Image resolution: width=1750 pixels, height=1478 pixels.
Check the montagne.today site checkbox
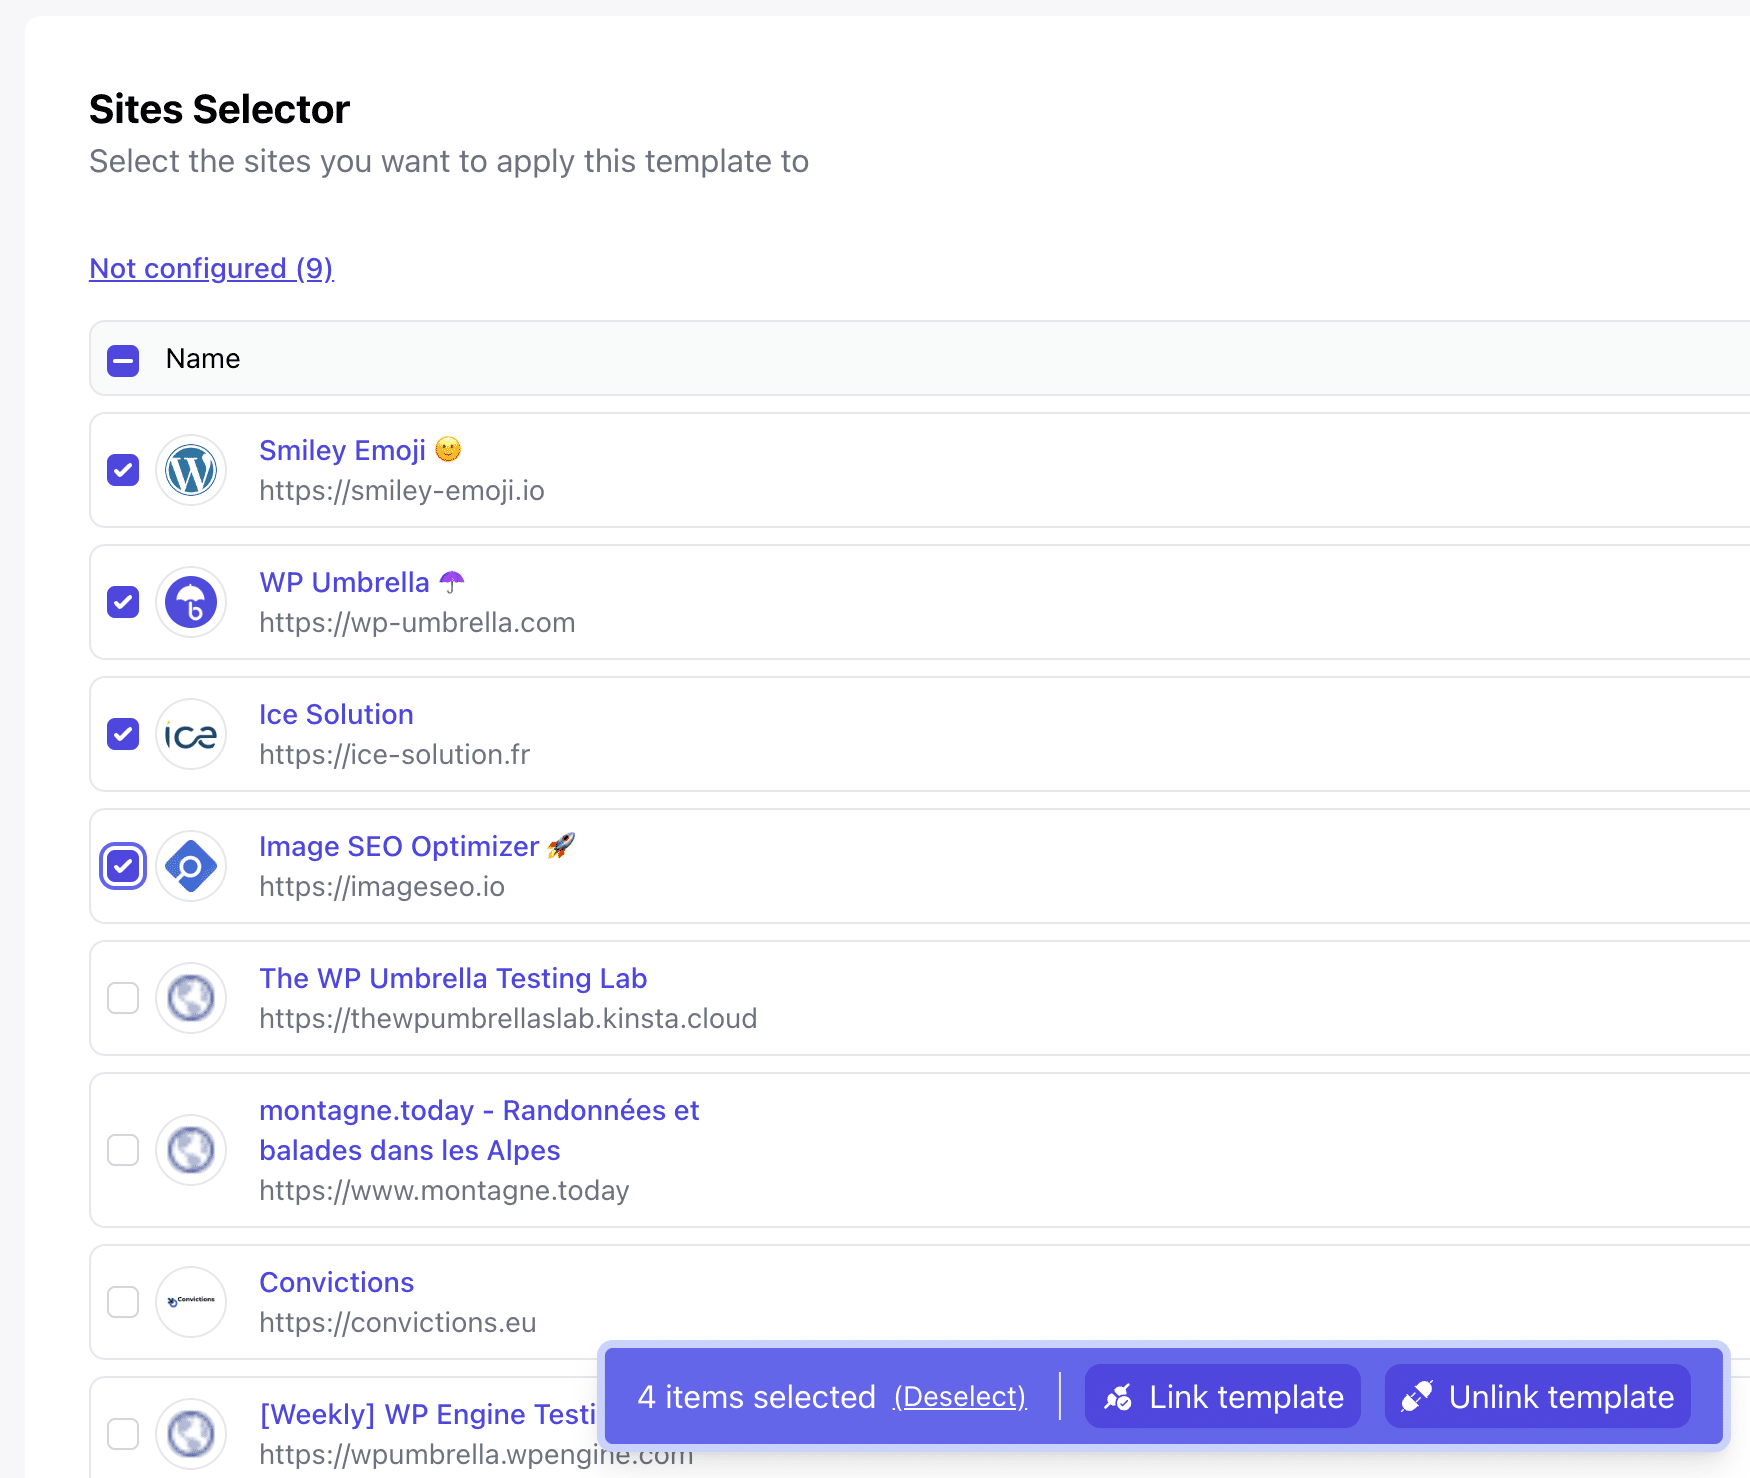[x=123, y=1150]
